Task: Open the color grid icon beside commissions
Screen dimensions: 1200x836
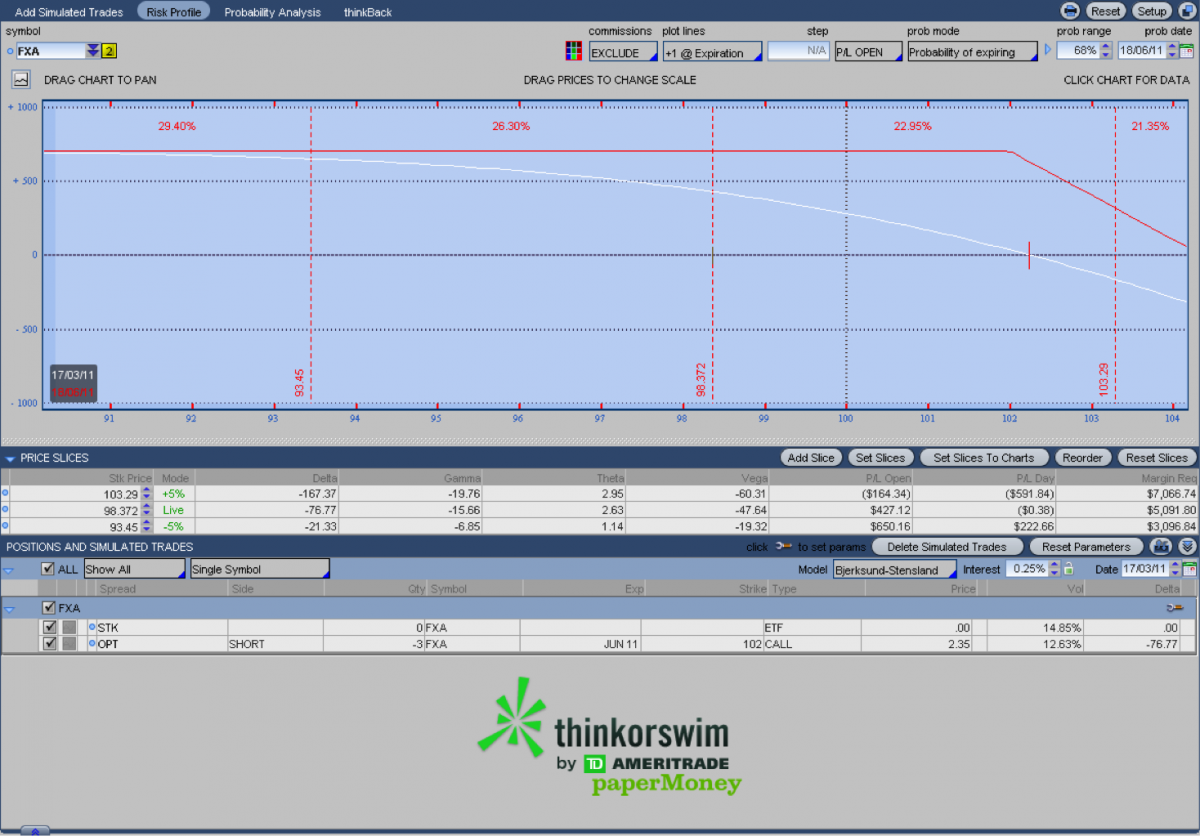Action: pyautogui.click(x=573, y=52)
